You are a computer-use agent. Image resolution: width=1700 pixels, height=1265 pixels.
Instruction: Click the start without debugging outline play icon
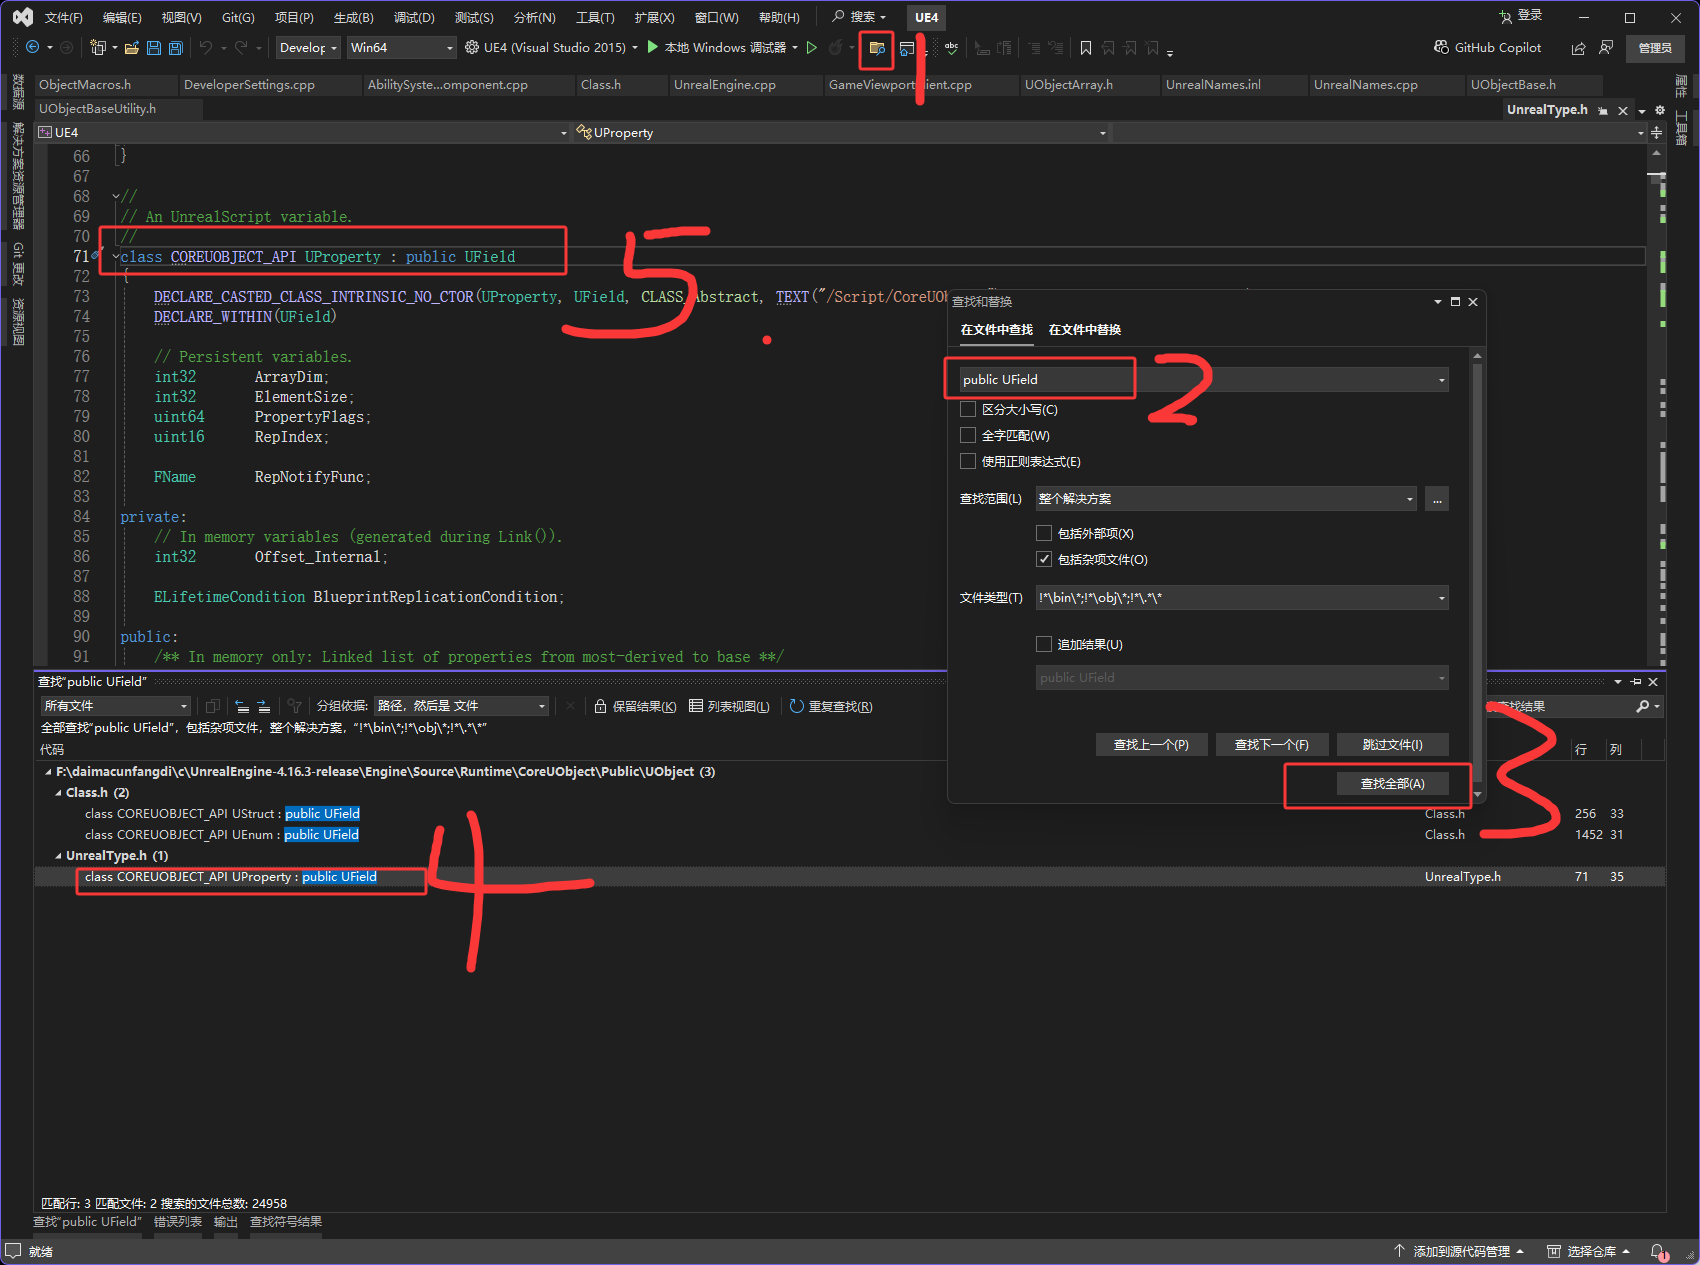[812, 47]
